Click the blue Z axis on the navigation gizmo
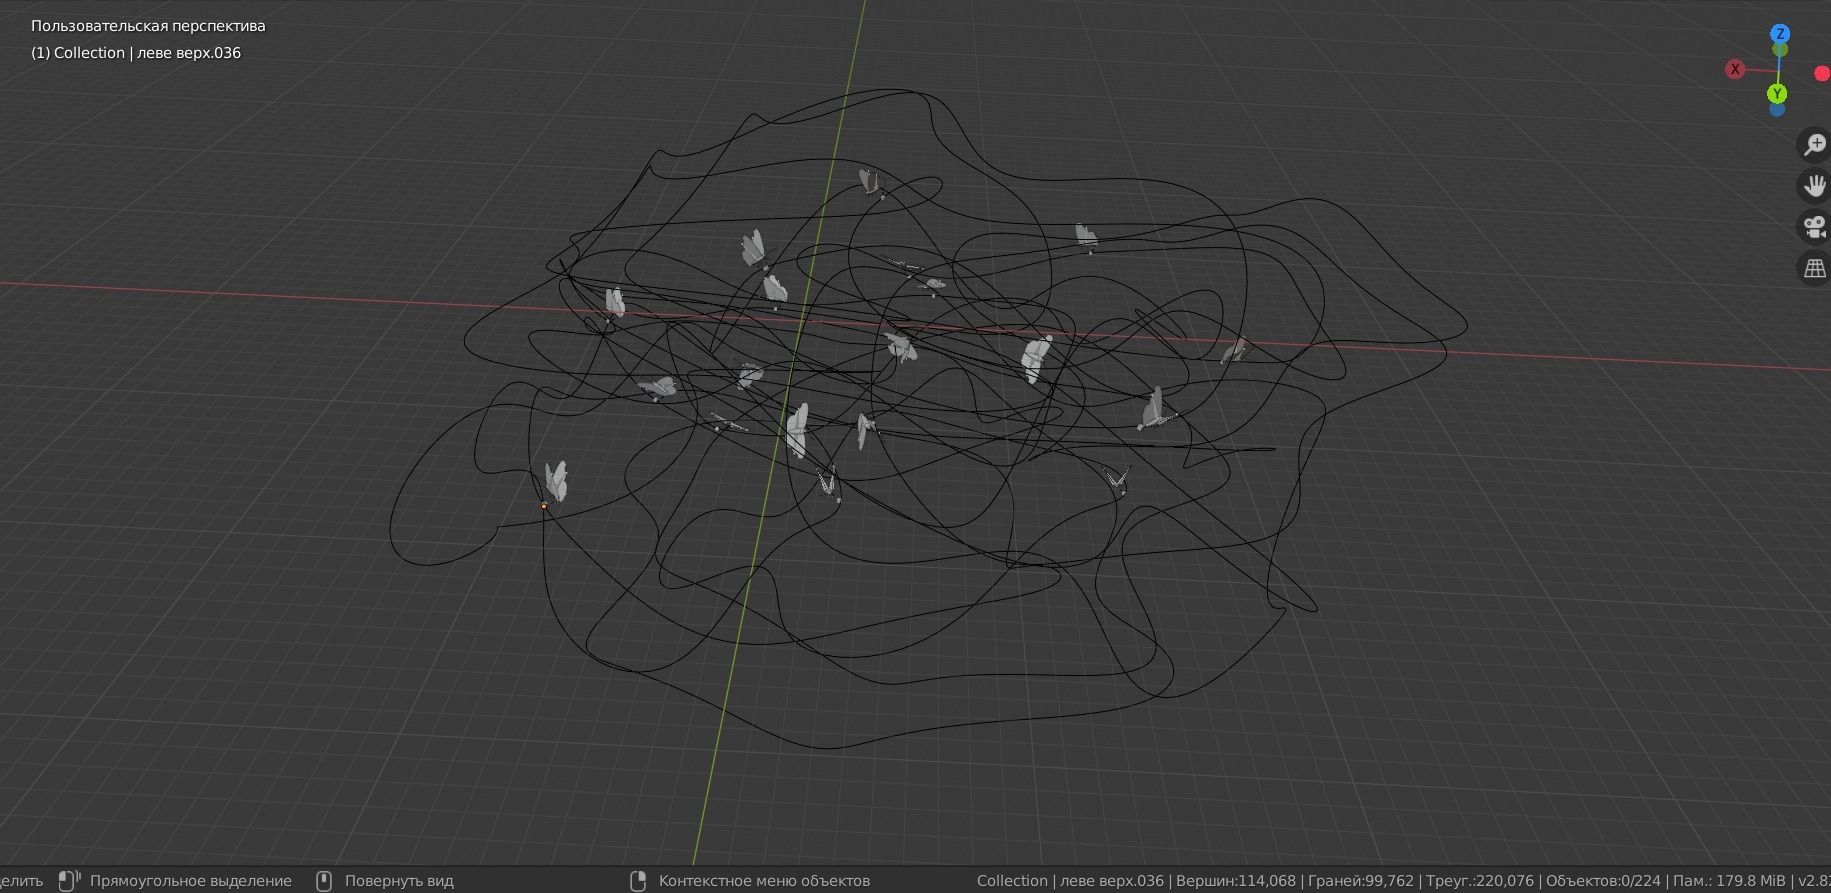Image resolution: width=1831 pixels, height=893 pixels. (x=1780, y=34)
